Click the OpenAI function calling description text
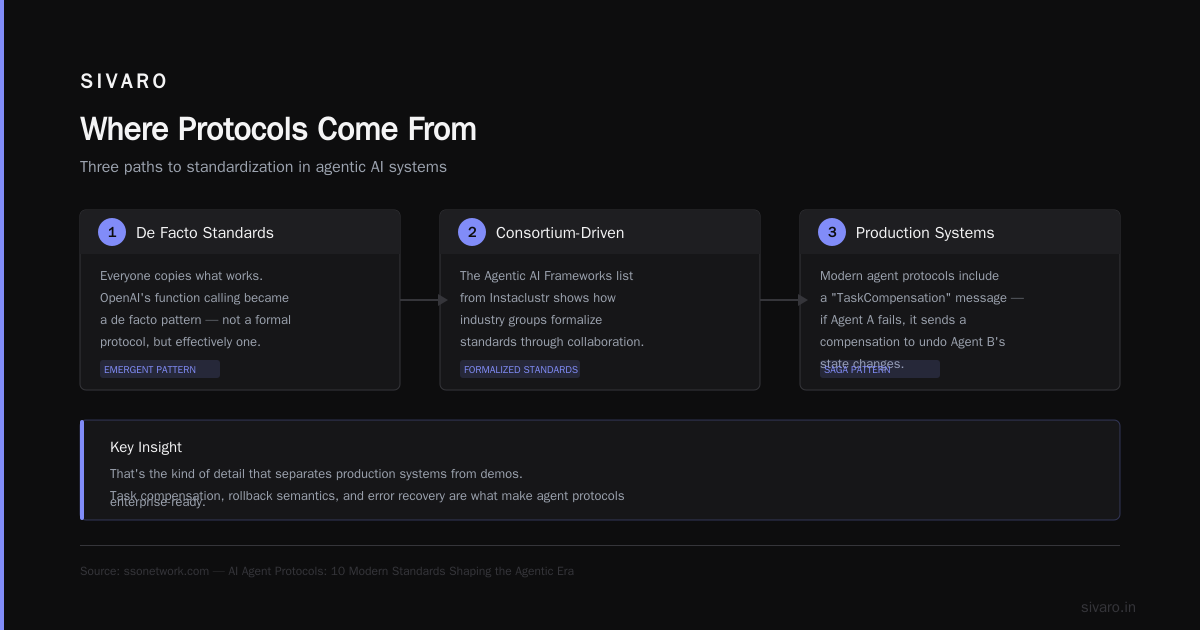Image resolution: width=1200 pixels, height=630 pixels. tap(196, 309)
